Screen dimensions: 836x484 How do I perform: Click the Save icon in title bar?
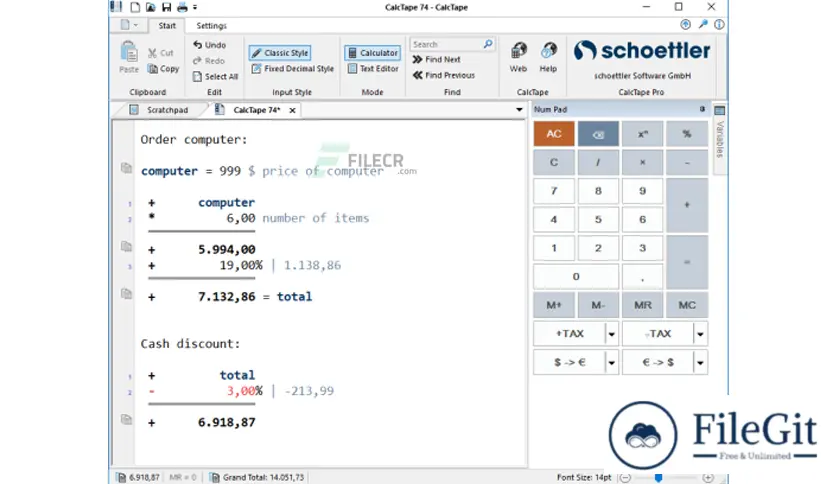coord(166,7)
